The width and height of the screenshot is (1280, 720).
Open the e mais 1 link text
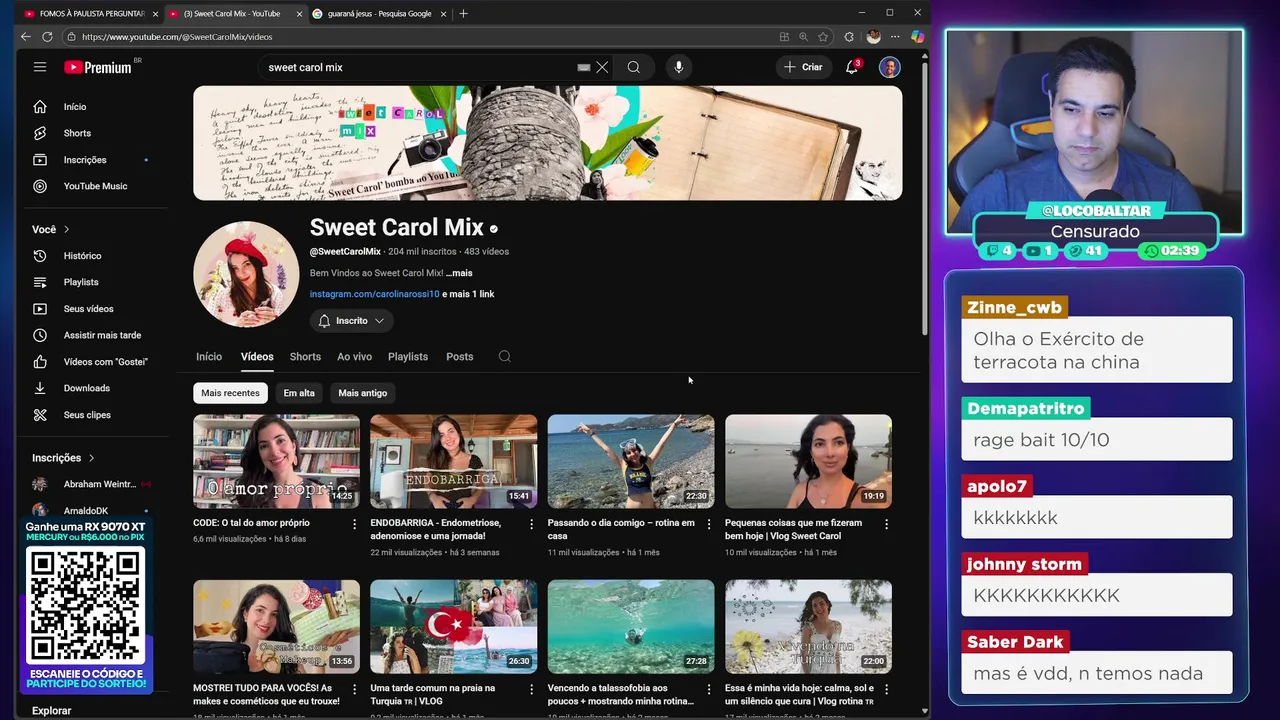click(x=468, y=294)
